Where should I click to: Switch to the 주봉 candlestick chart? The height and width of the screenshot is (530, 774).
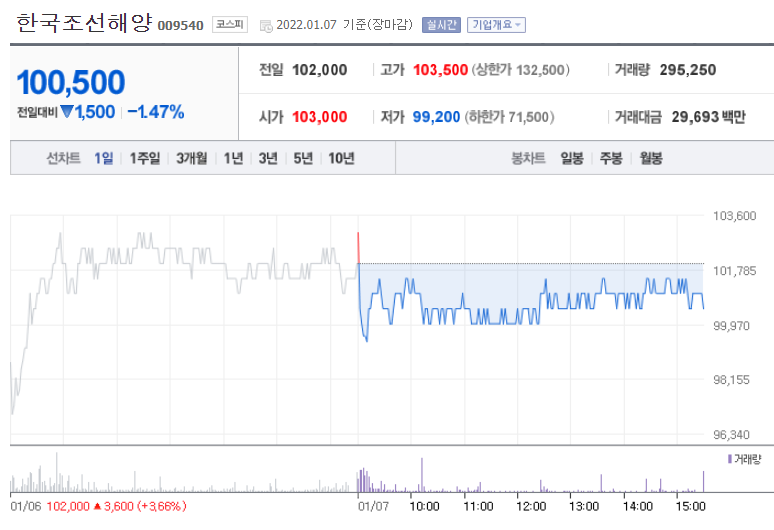click(x=611, y=158)
